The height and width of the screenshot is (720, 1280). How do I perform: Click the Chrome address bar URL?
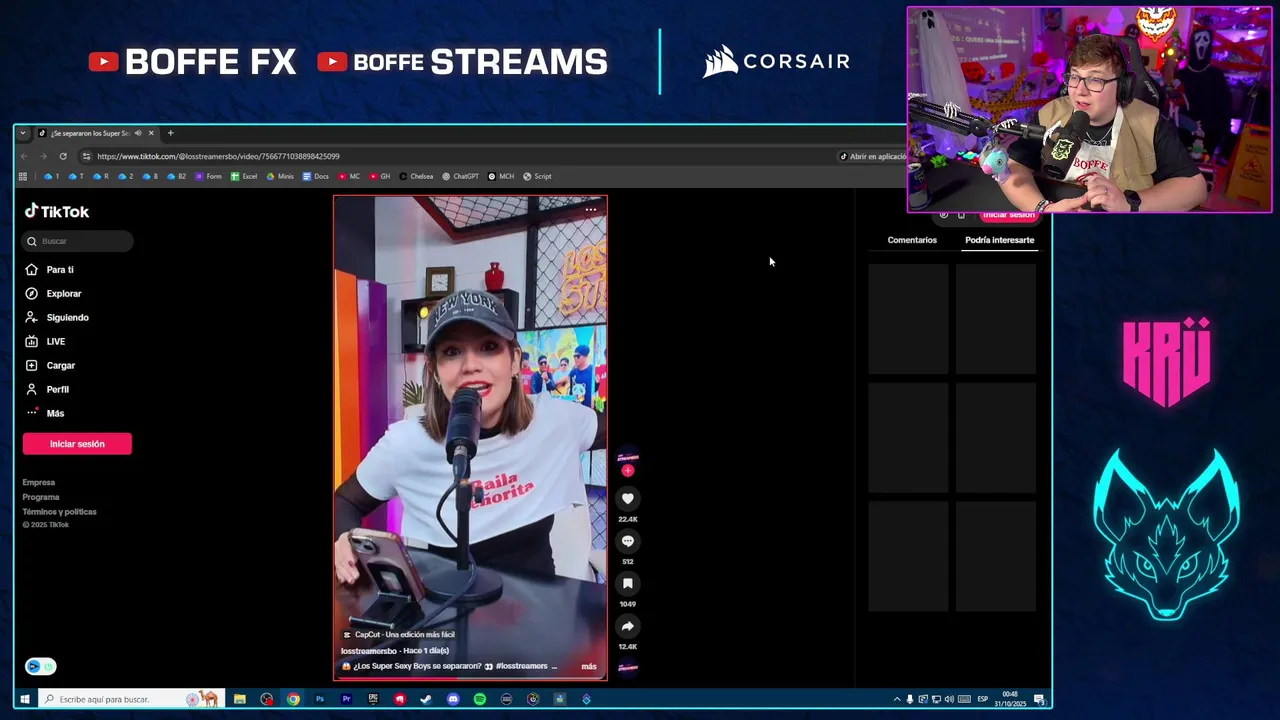(x=218, y=156)
